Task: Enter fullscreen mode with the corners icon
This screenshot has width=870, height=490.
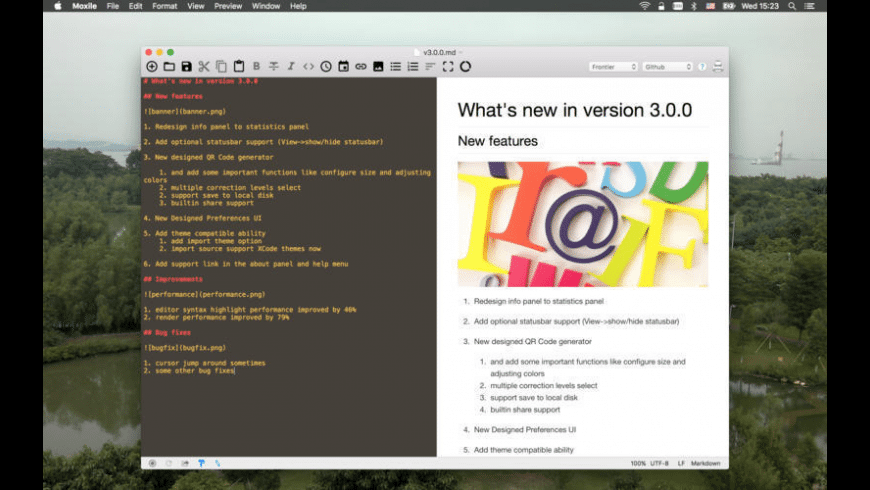Action: [448, 67]
